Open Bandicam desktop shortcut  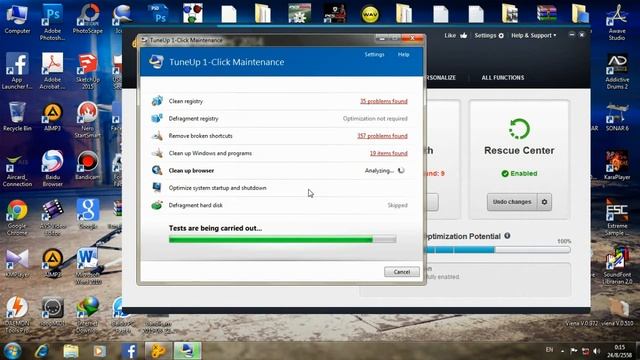[87, 165]
